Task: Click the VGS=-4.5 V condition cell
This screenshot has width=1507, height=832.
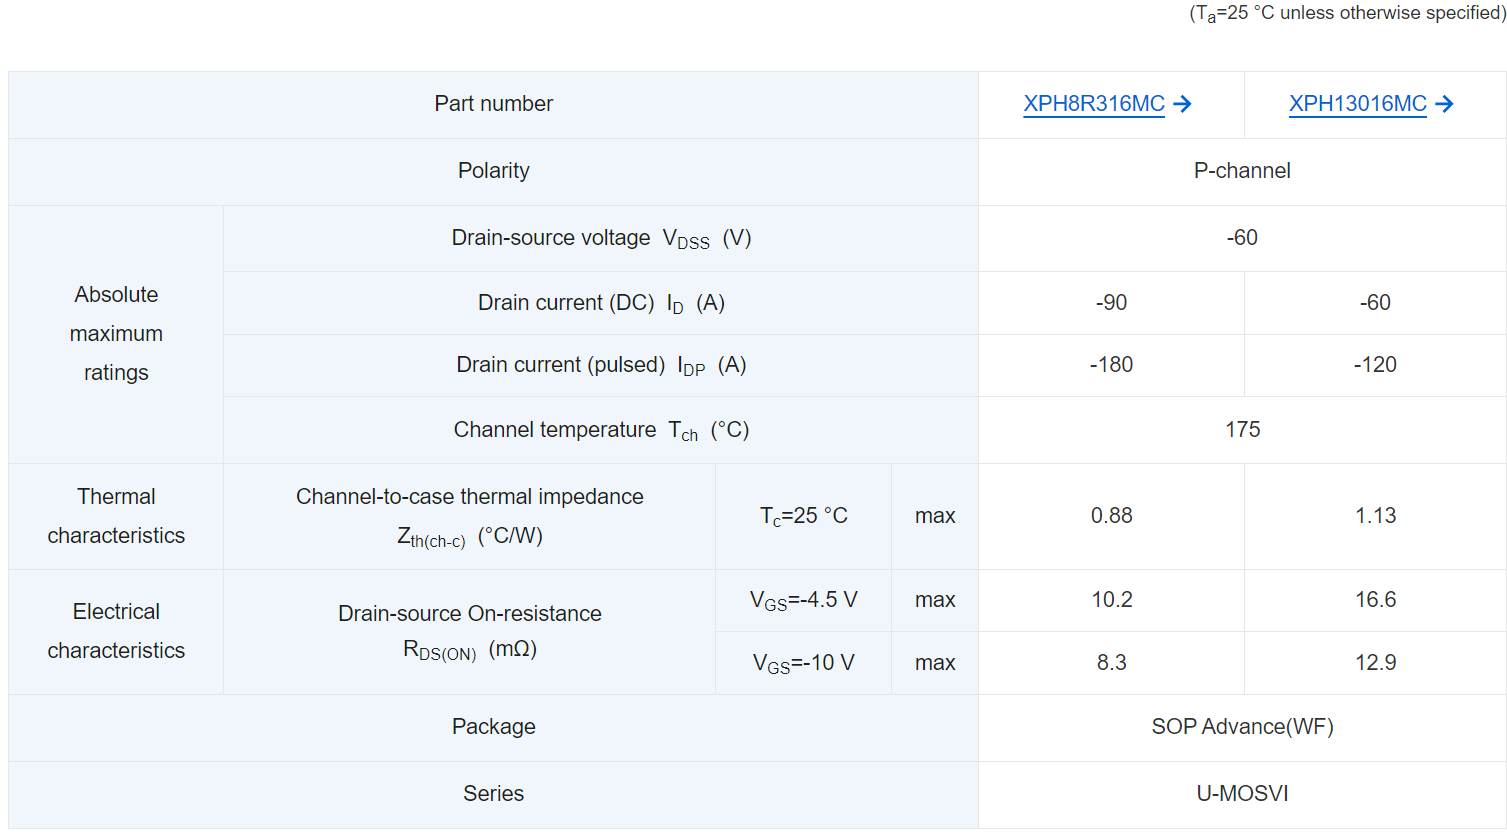Action: click(x=803, y=600)
